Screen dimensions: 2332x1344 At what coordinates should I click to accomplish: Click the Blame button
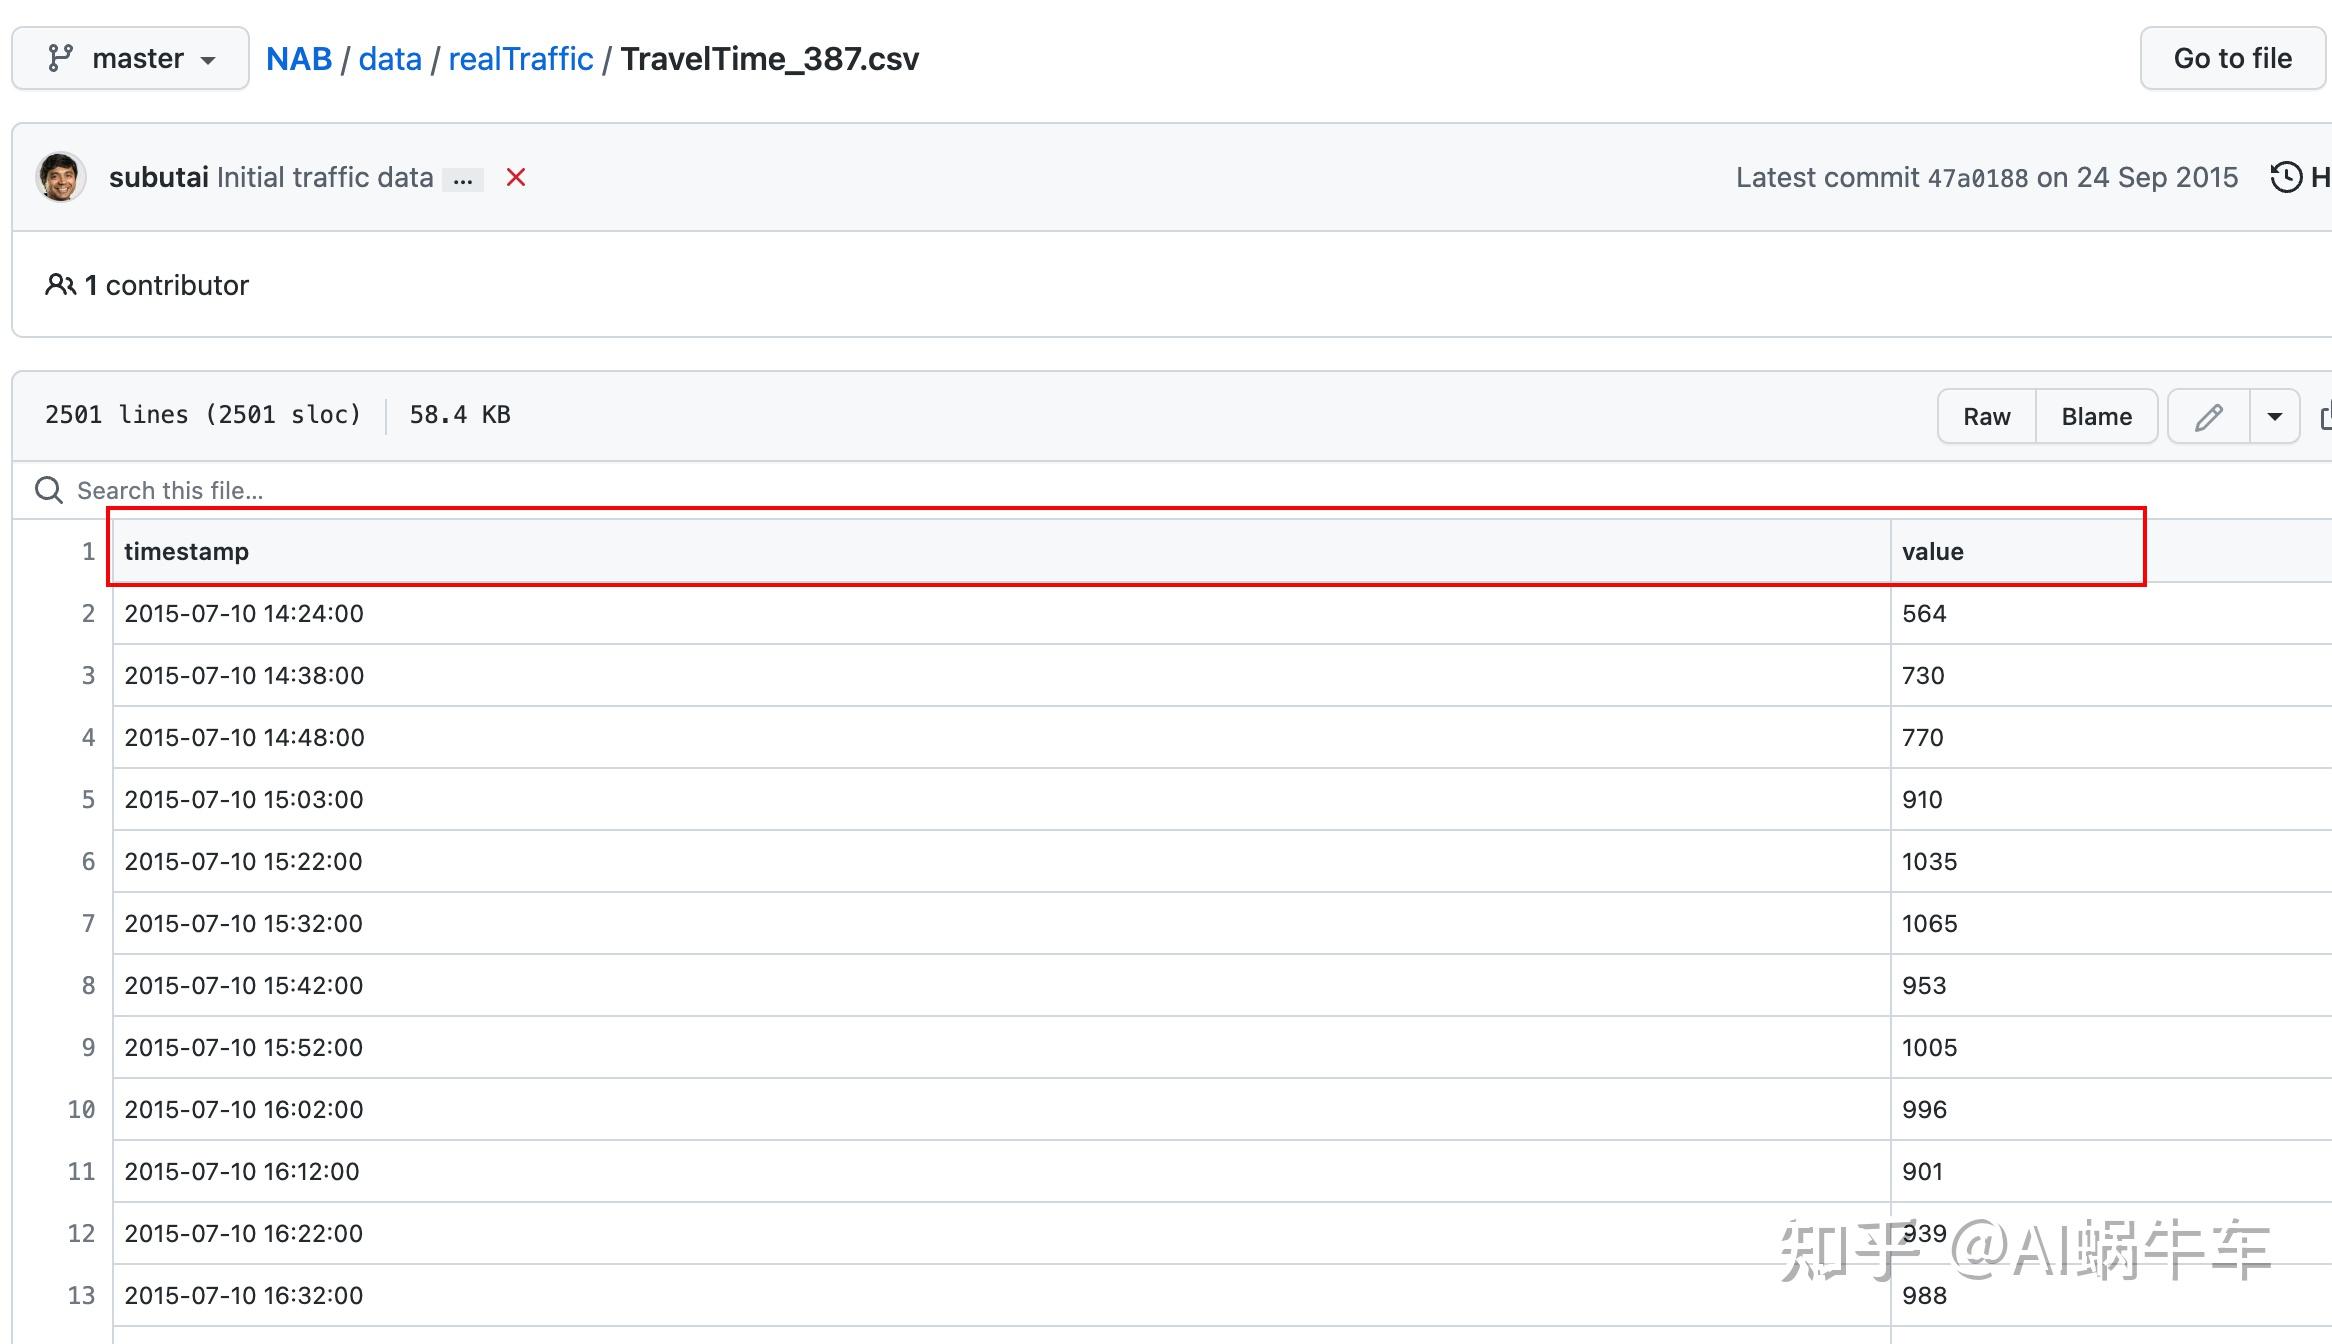pos(2096,416)
